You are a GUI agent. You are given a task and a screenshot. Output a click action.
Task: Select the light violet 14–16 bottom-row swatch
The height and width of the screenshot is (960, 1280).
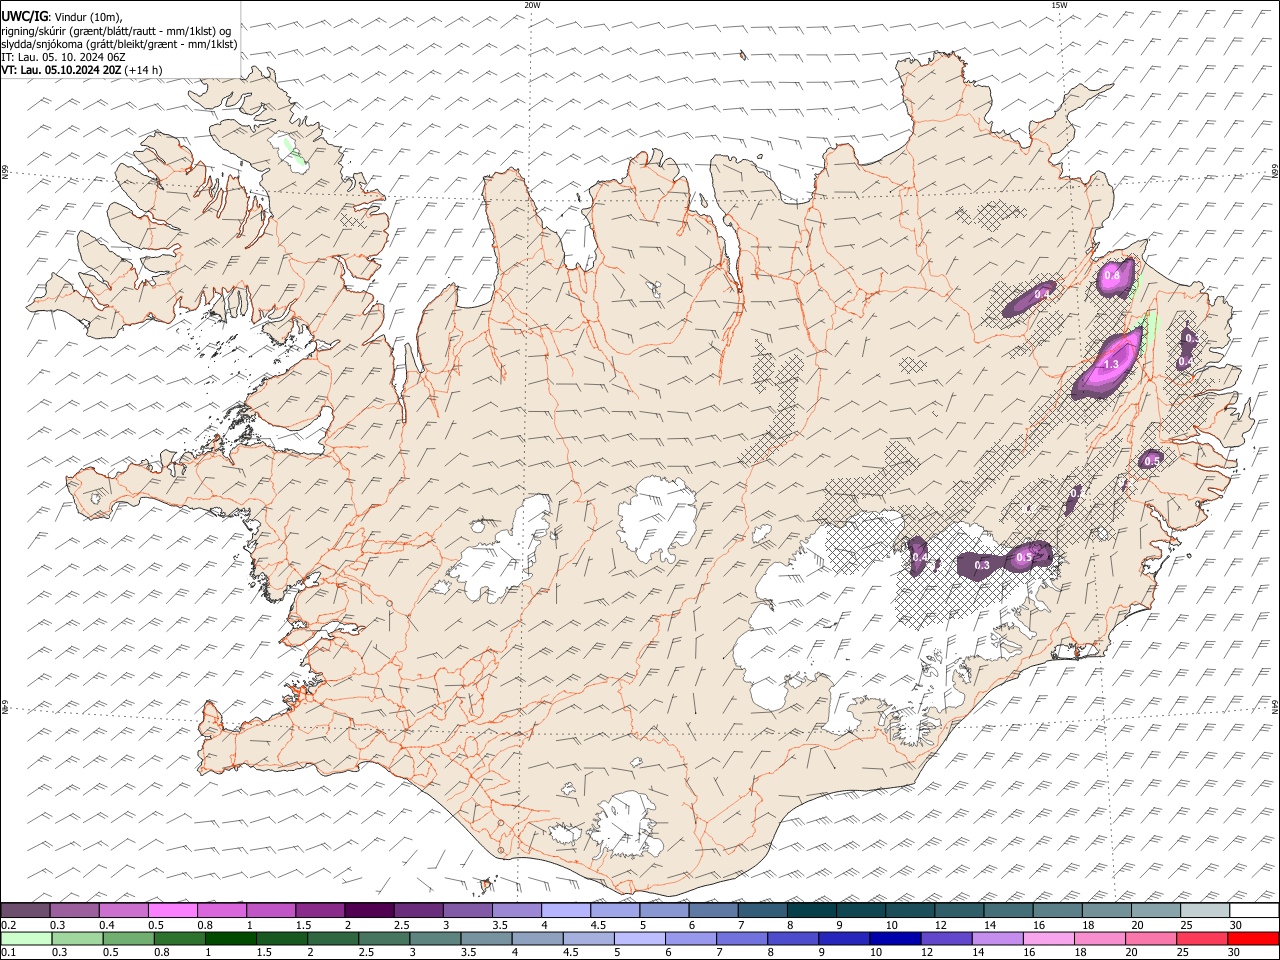pyautogui.click(x=996, y=938)
